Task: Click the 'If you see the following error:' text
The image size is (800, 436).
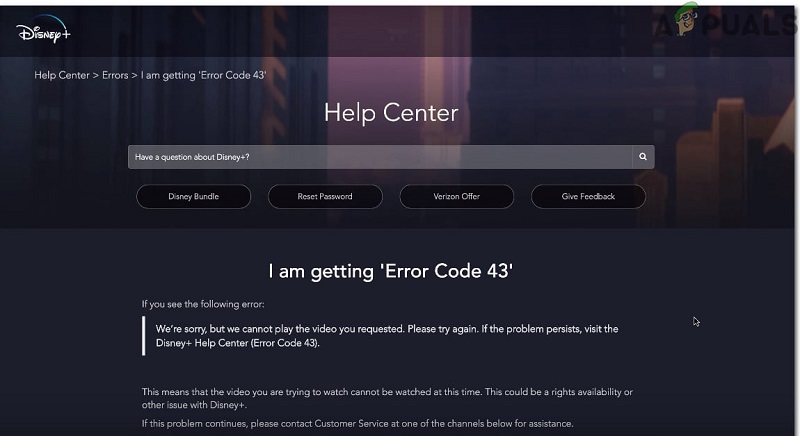Action: 203,304
